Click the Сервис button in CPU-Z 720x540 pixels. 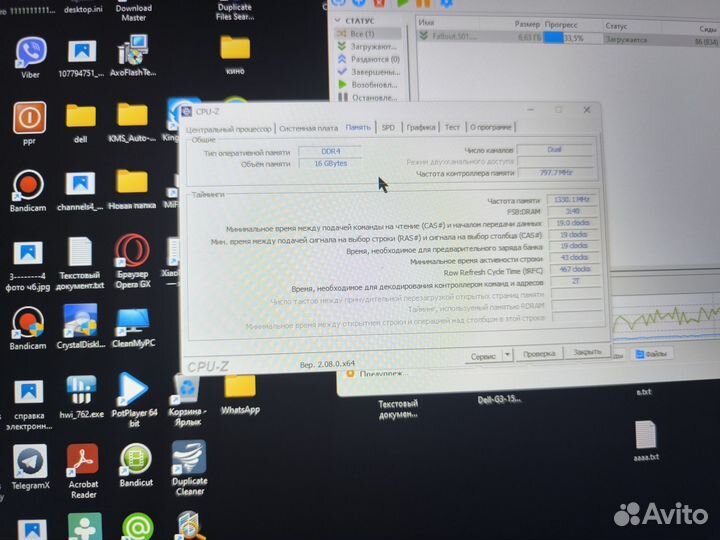pos(484,356)
